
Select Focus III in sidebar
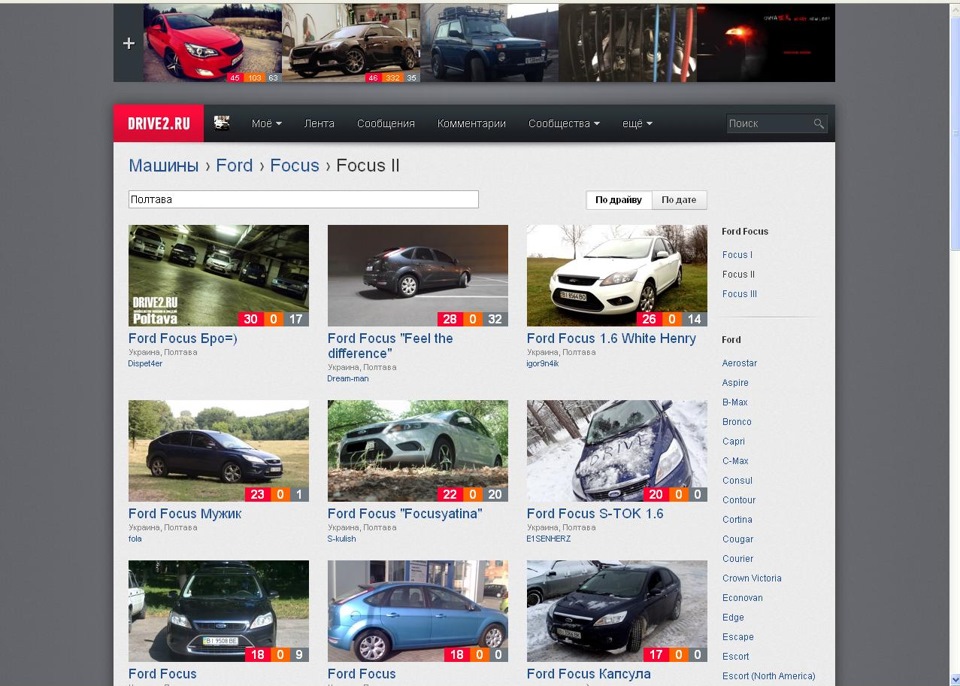(740, 294)
